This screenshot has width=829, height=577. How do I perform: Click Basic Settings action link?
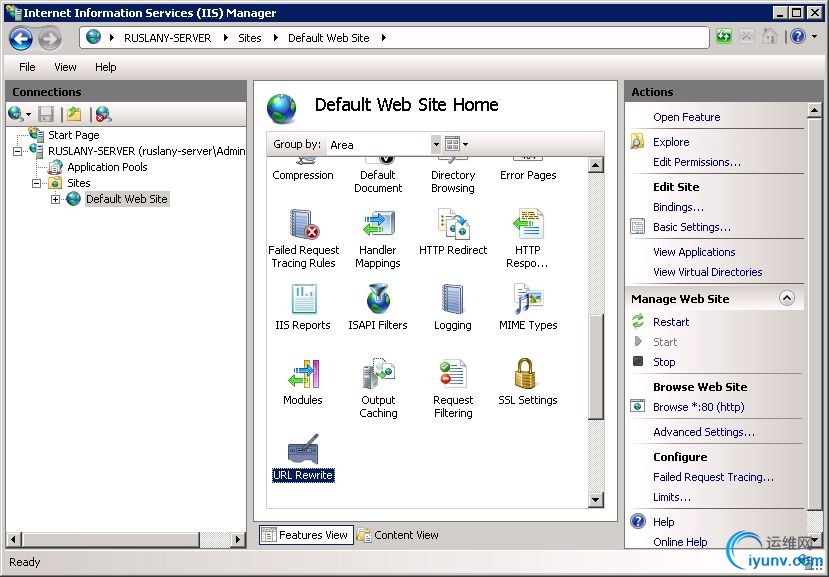692,227
